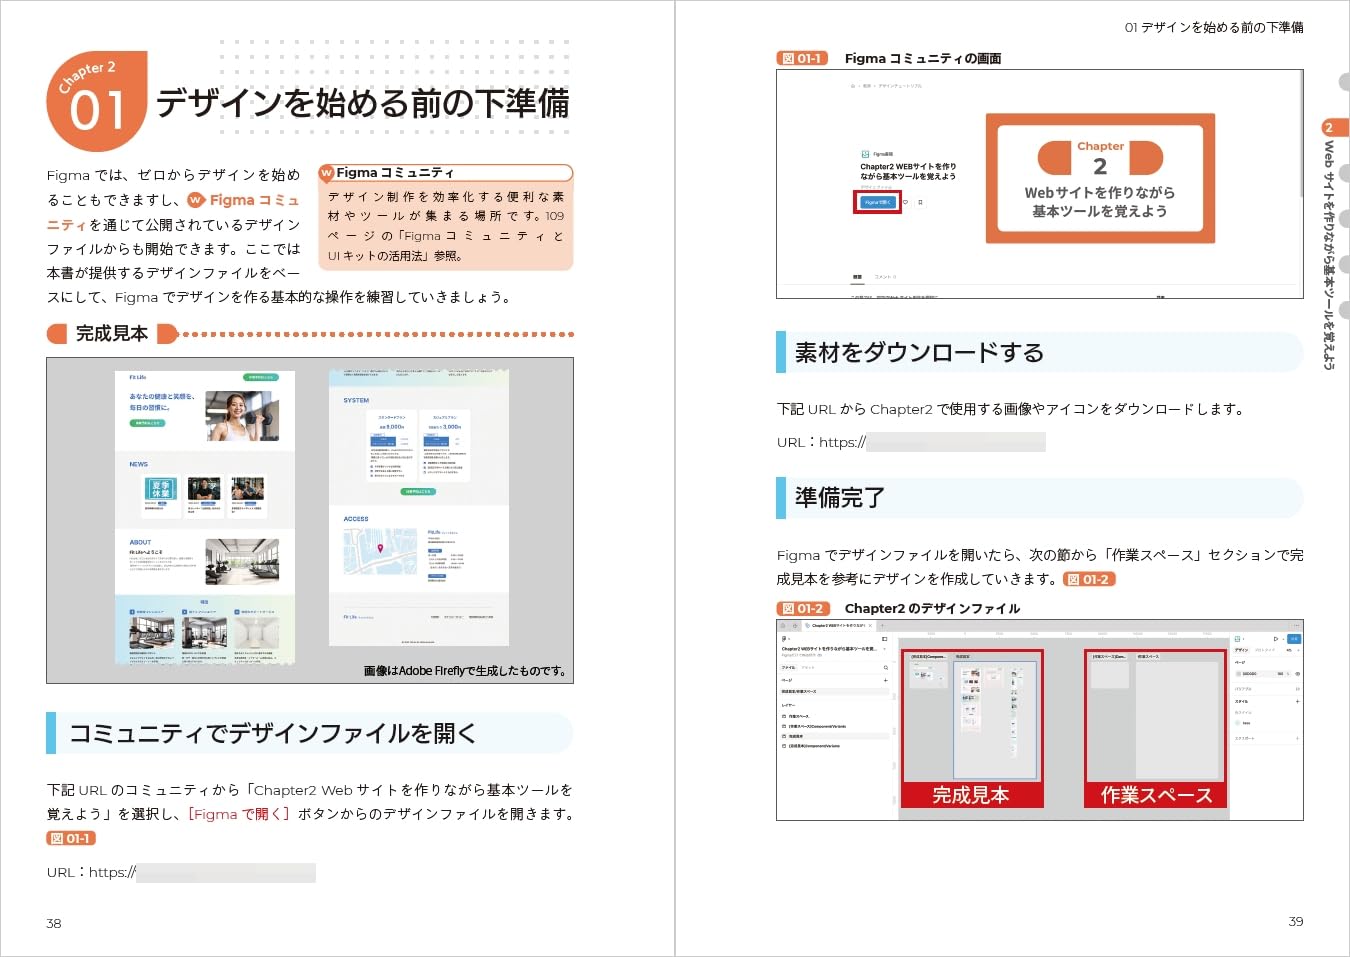The image size is (1350, 957).
Task: Select the Chapter2 WEBサイト file tab
Action: 838,625
